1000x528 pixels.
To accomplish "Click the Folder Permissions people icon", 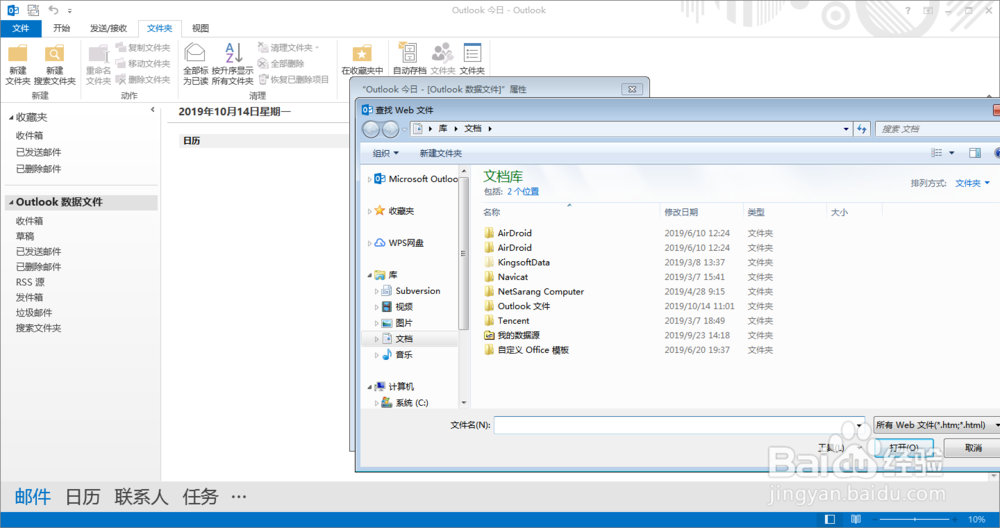I will [x=443, y=59].
